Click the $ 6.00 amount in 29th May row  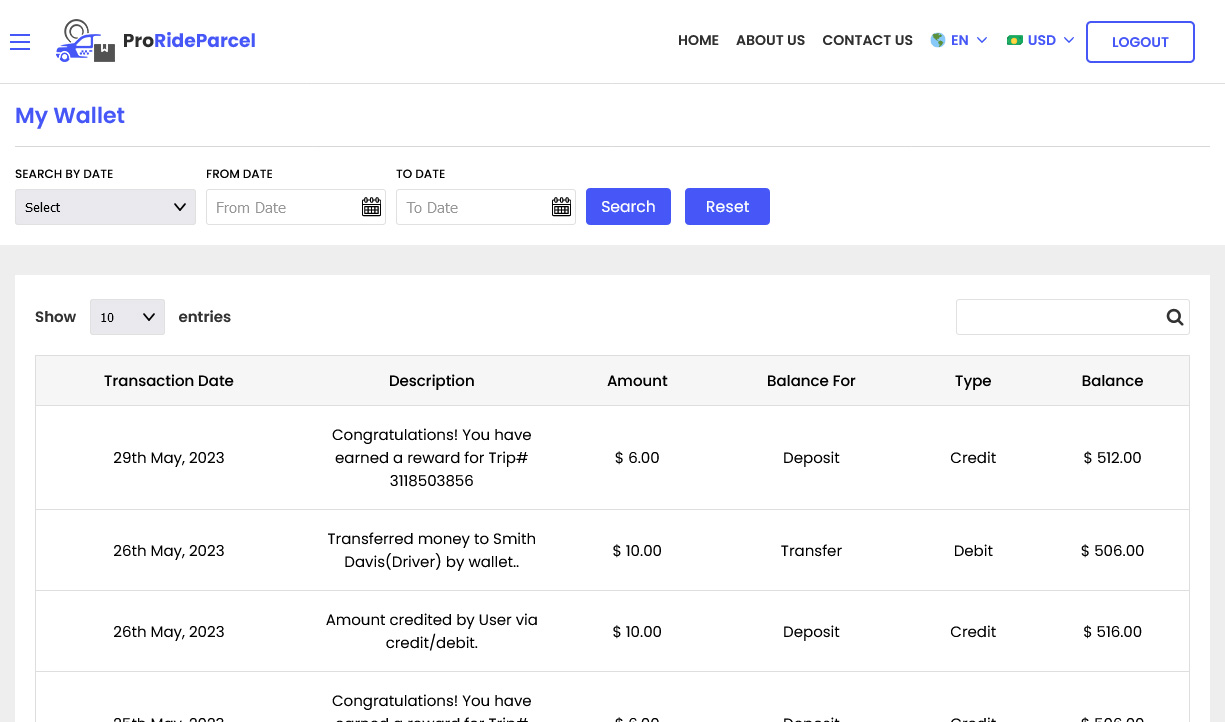[x=637, y=458]
